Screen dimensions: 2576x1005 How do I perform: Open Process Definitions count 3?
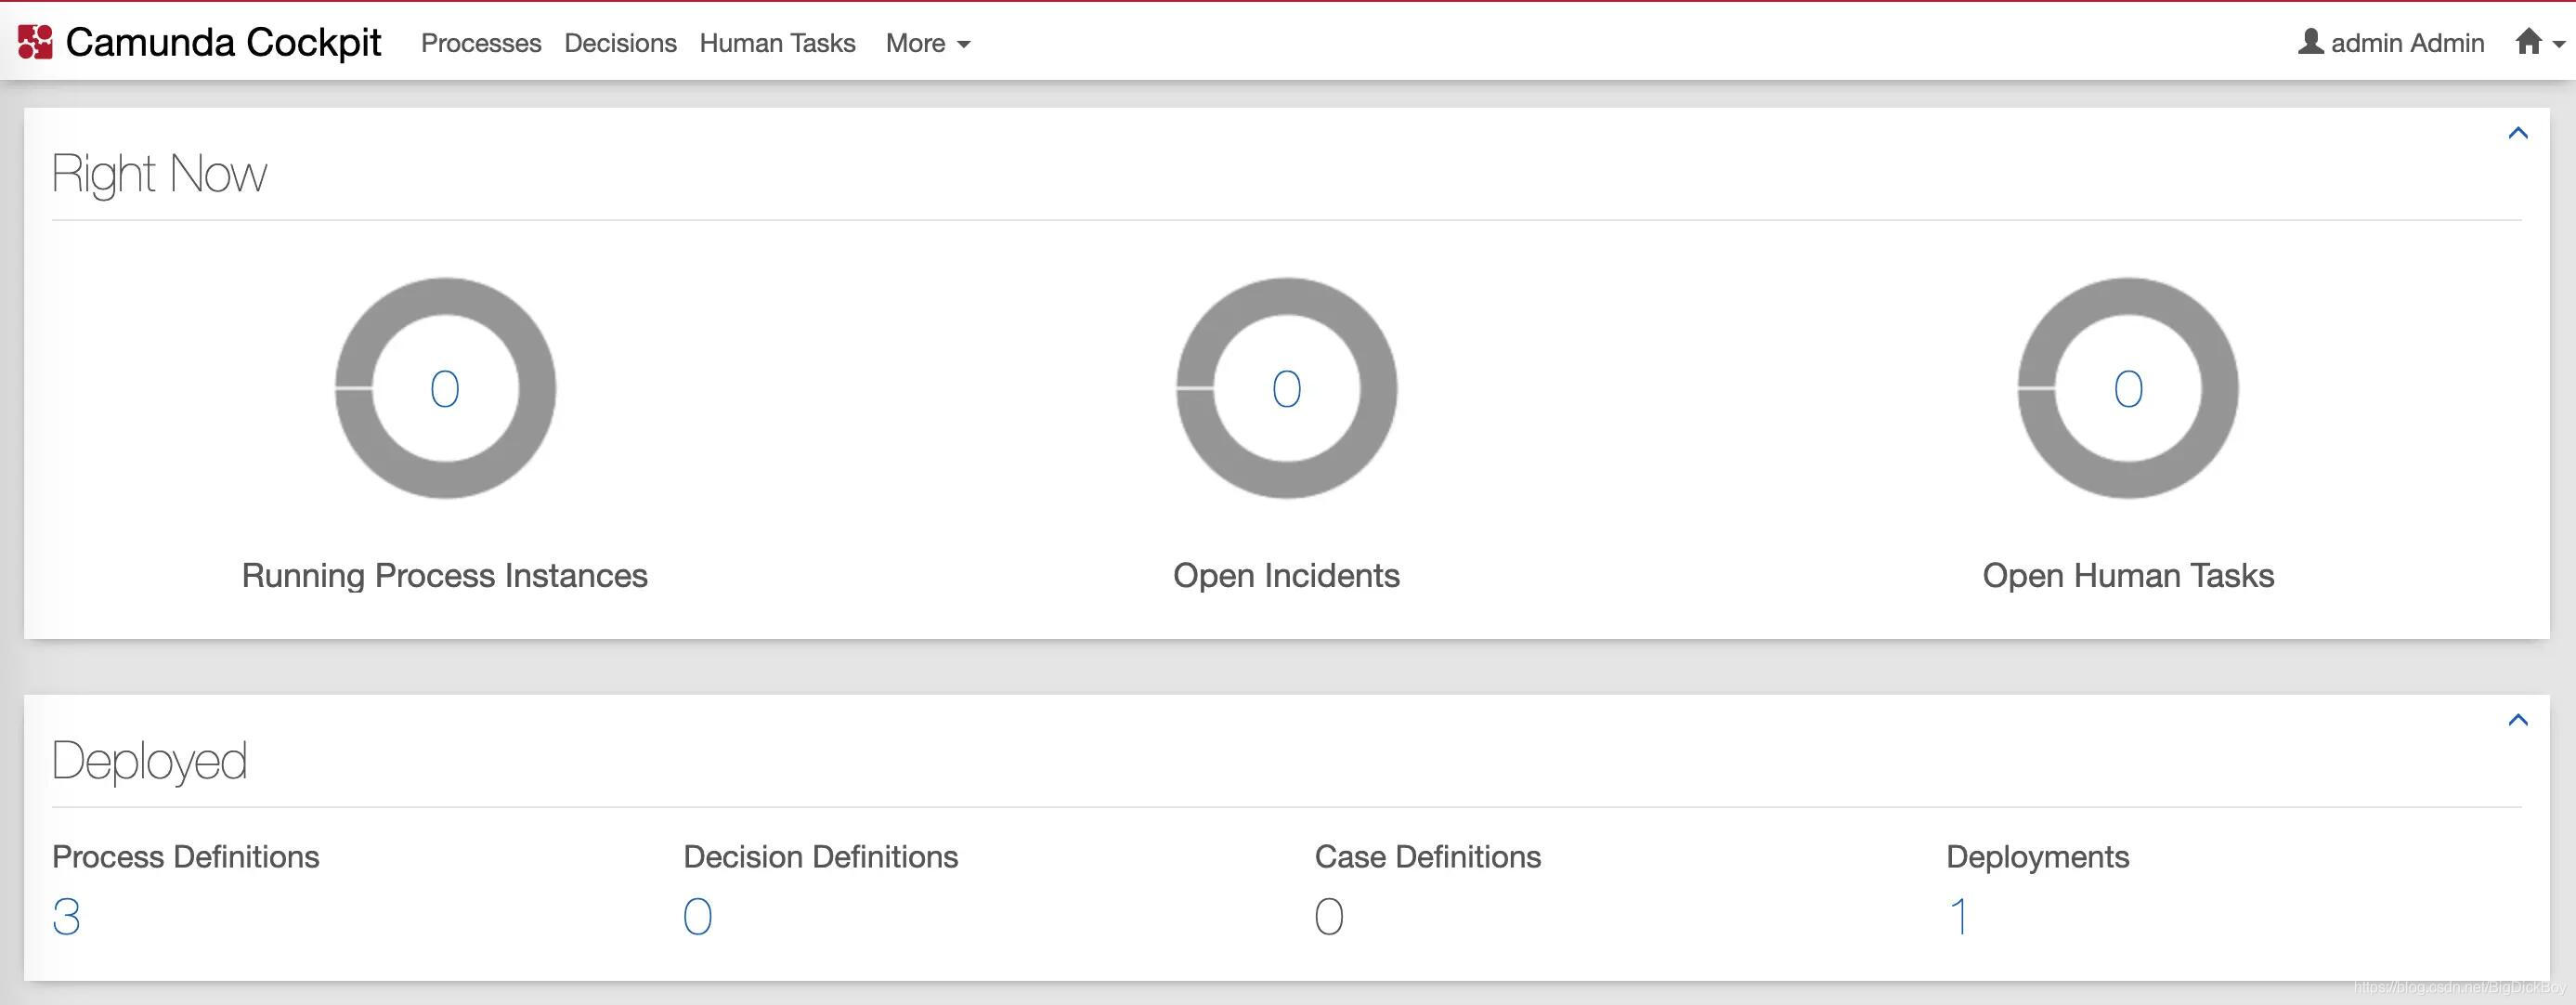tap(66, 916)
